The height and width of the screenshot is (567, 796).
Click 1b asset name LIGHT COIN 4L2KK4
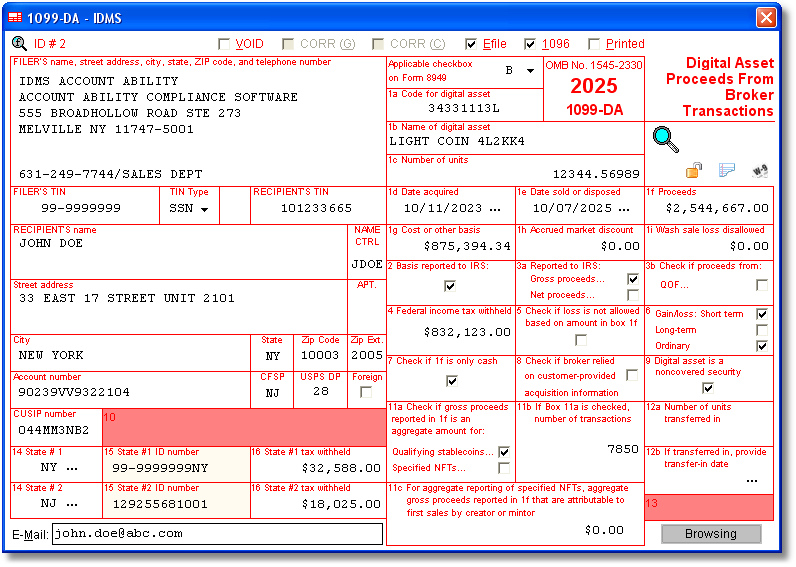515,141
